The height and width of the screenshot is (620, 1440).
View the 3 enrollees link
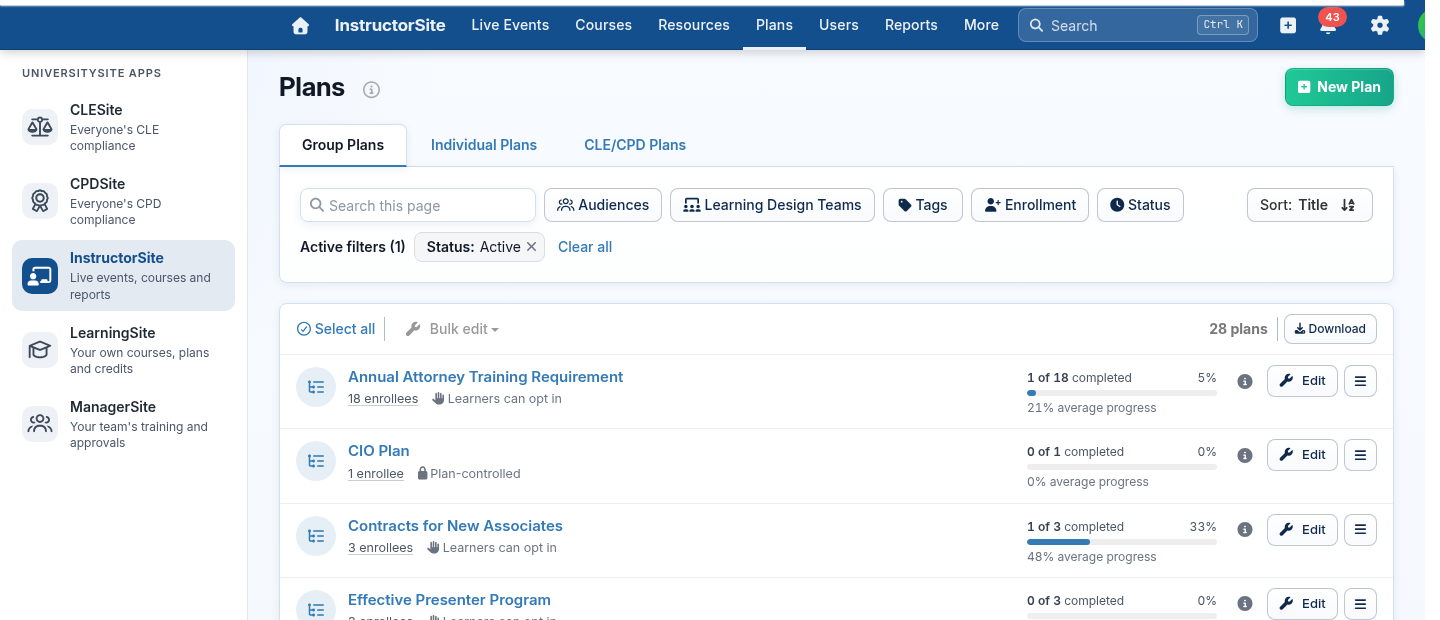tap(380, 548)
